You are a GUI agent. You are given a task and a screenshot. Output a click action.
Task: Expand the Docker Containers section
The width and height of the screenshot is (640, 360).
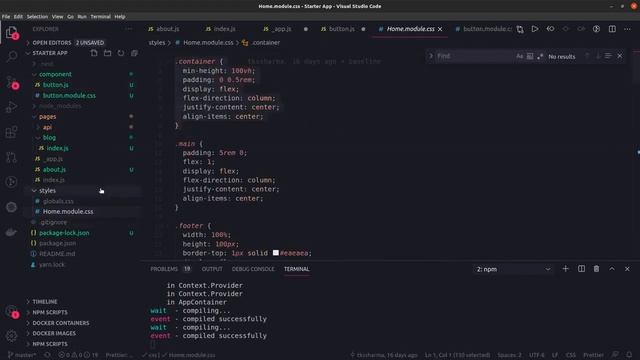pyautogui.click(x=61, y=323)
